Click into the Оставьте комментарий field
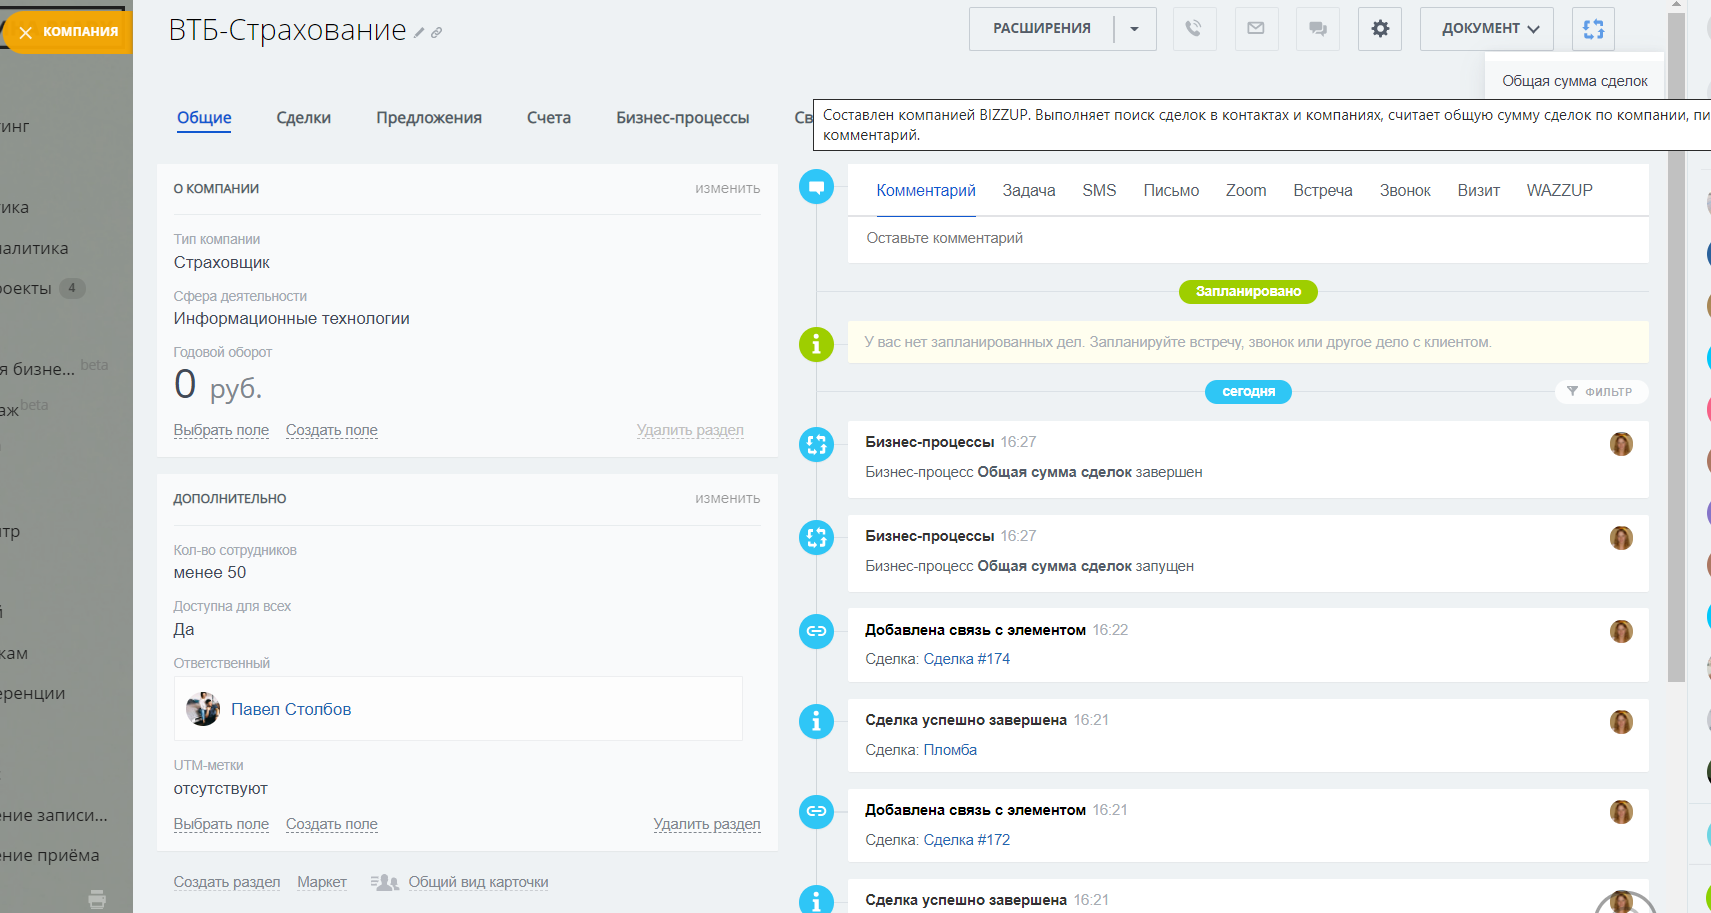This screenshot has width=1711, height=913. [x=1247, y=239]
